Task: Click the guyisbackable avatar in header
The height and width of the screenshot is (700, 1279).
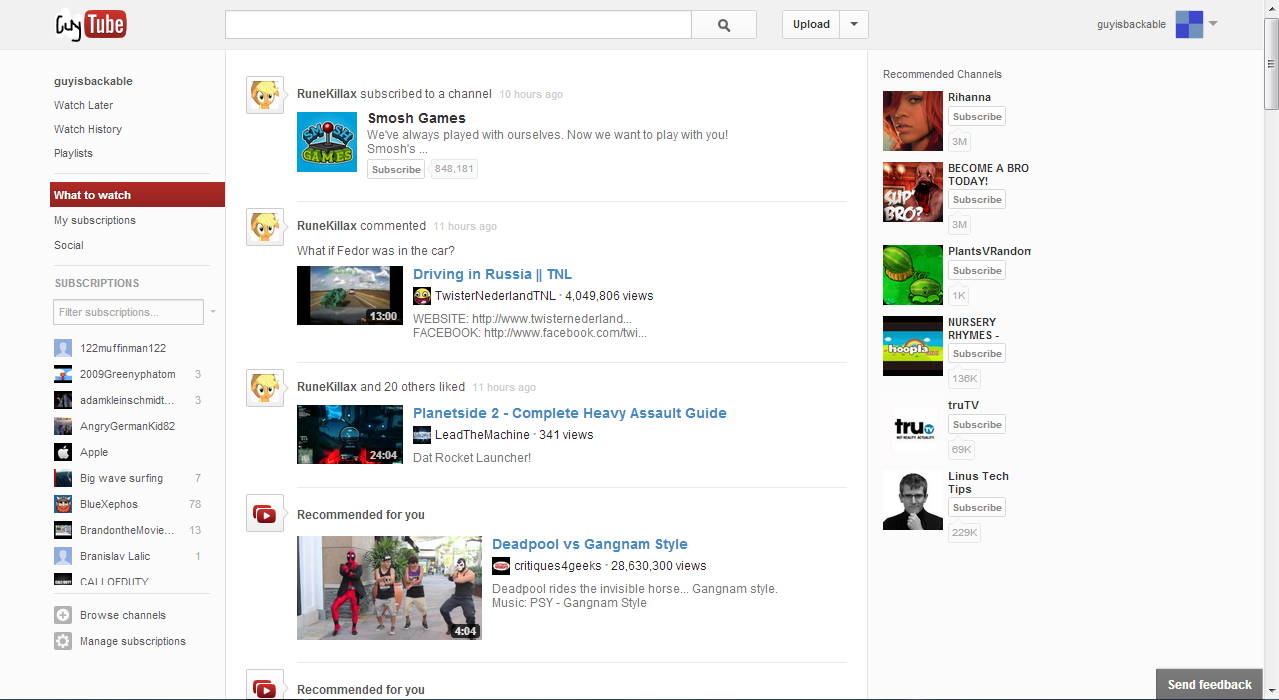Action: [x=1189, y=24]
